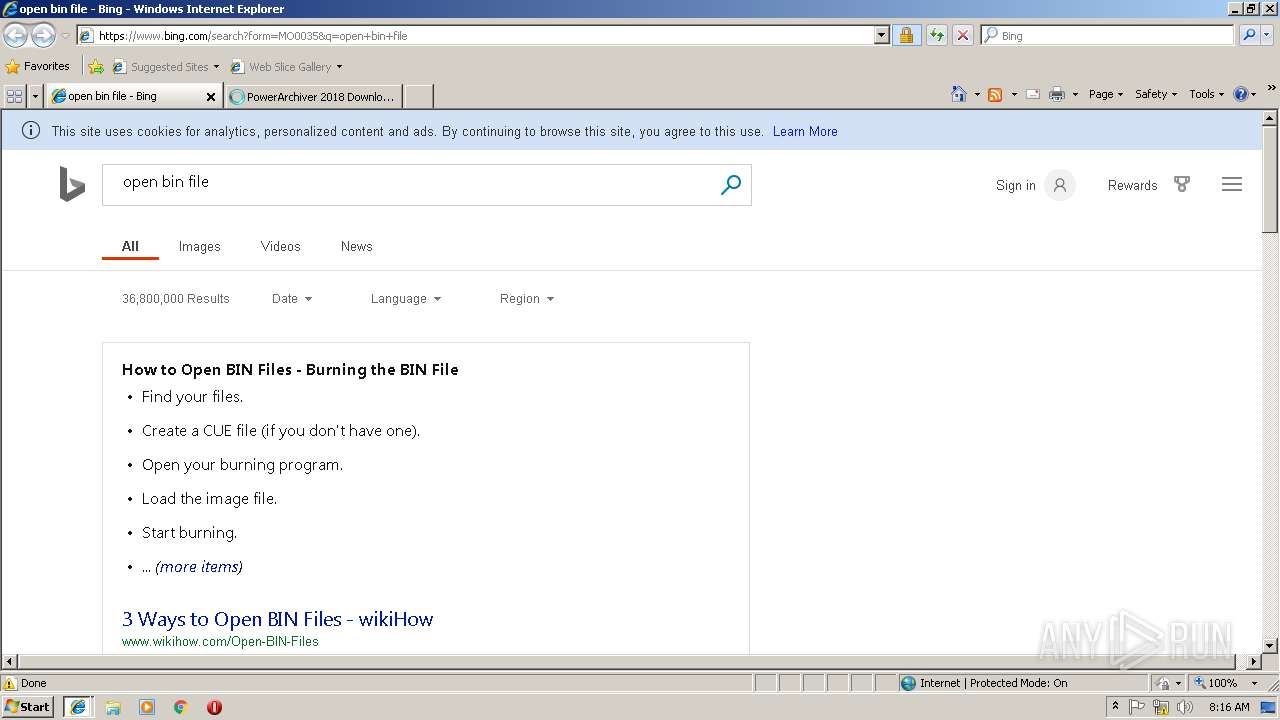Open the Home button dropdown arrow
This screenshot has width=1280, height=720.
[x=976, y=94]
